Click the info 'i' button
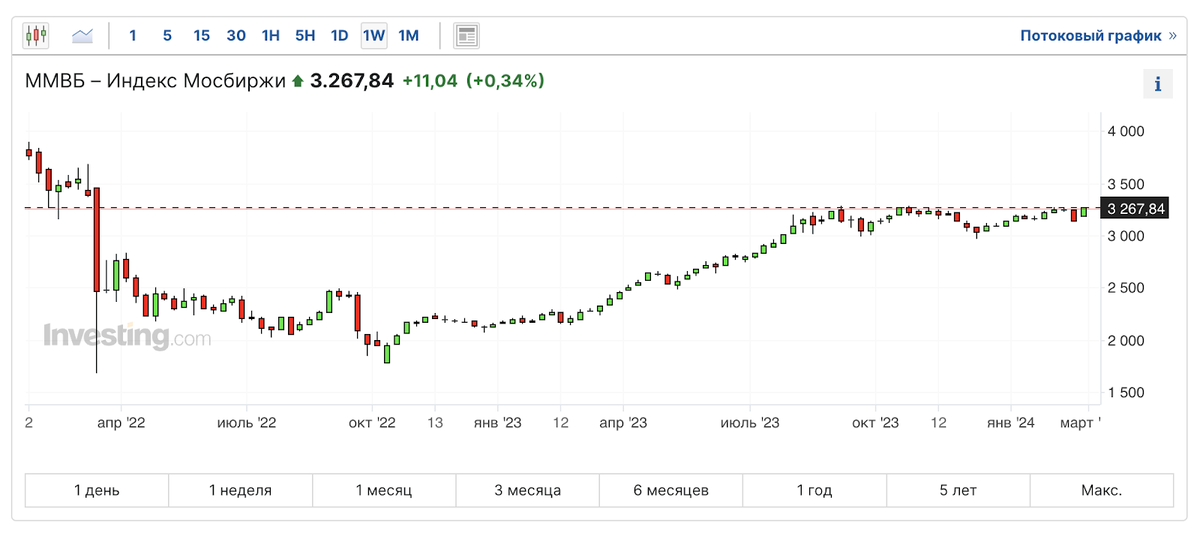Screen dimensions: 1200x536 (x=1158, y=84)
